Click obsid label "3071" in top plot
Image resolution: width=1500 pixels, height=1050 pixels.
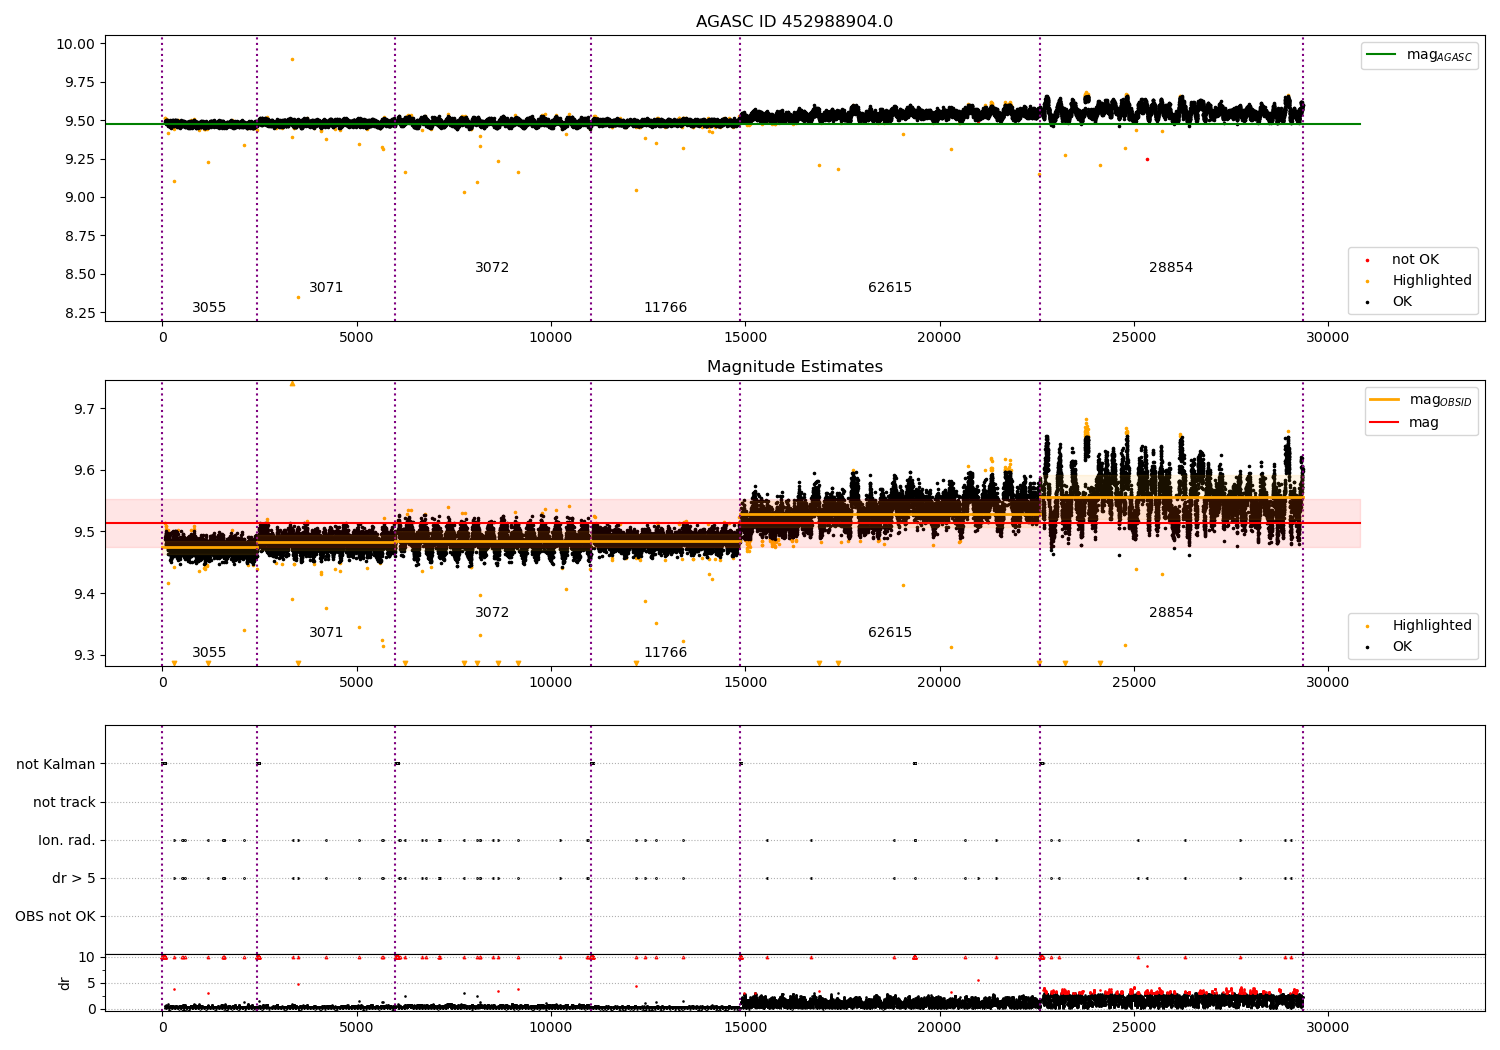click(326, 288)
